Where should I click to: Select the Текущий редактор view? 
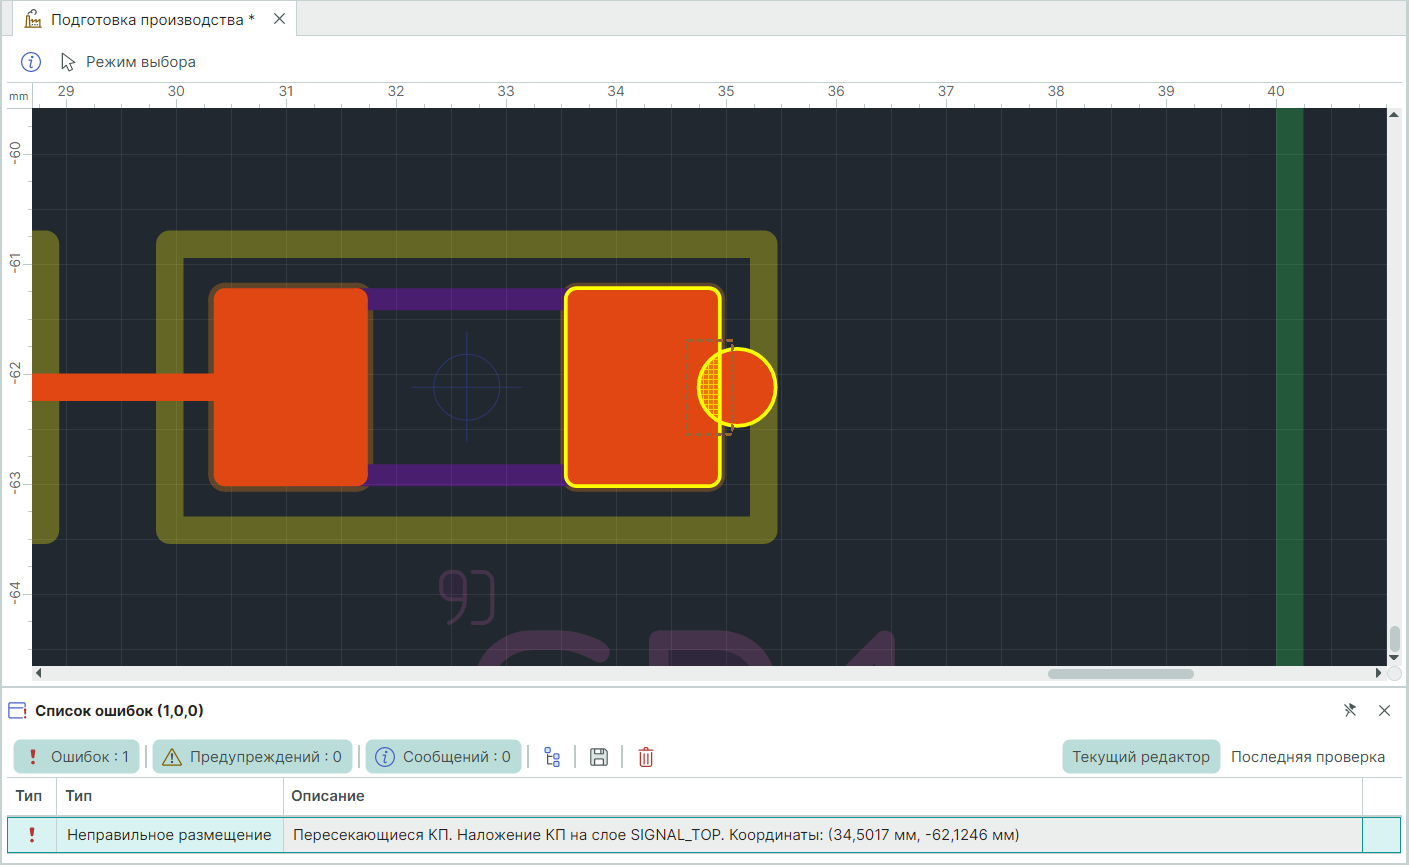coord(1141,757)
